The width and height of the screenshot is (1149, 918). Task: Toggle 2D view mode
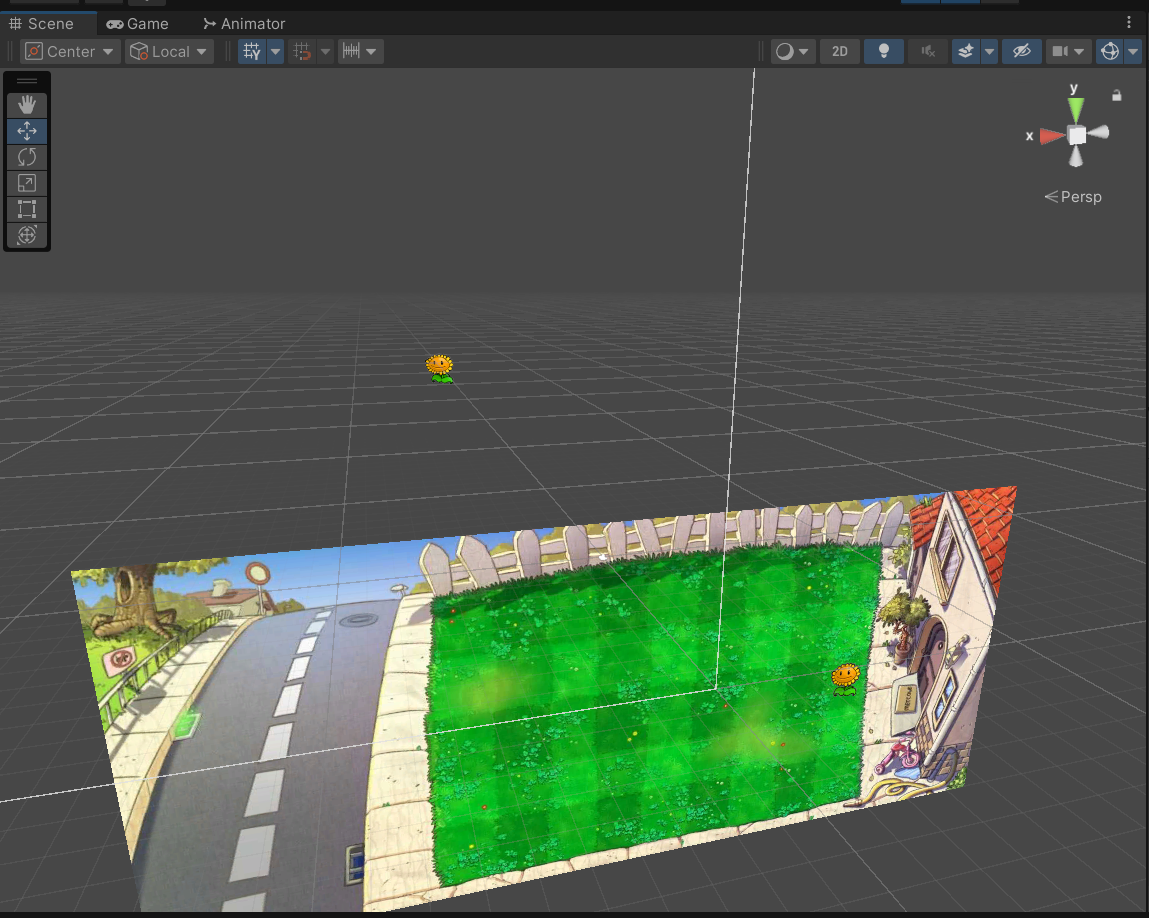click(x=840, y=51)
